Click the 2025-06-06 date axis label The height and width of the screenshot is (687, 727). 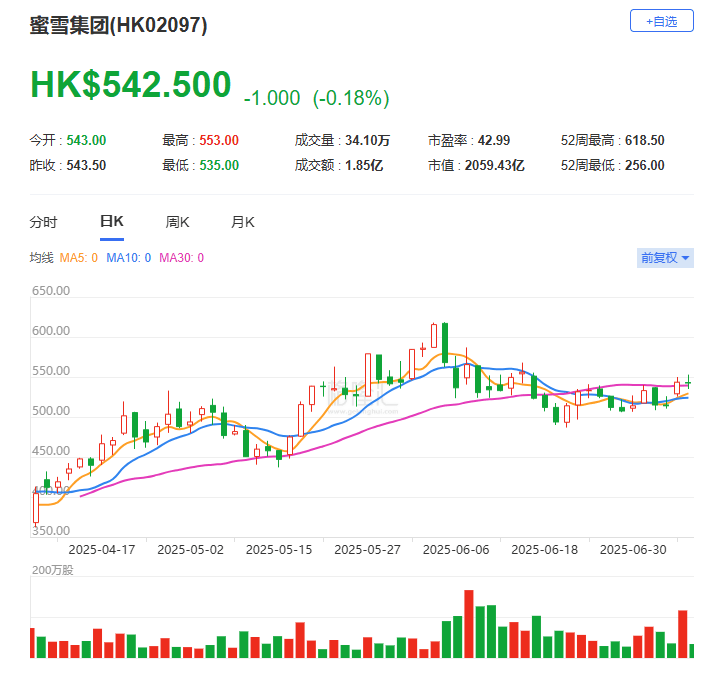coord(456,549)
